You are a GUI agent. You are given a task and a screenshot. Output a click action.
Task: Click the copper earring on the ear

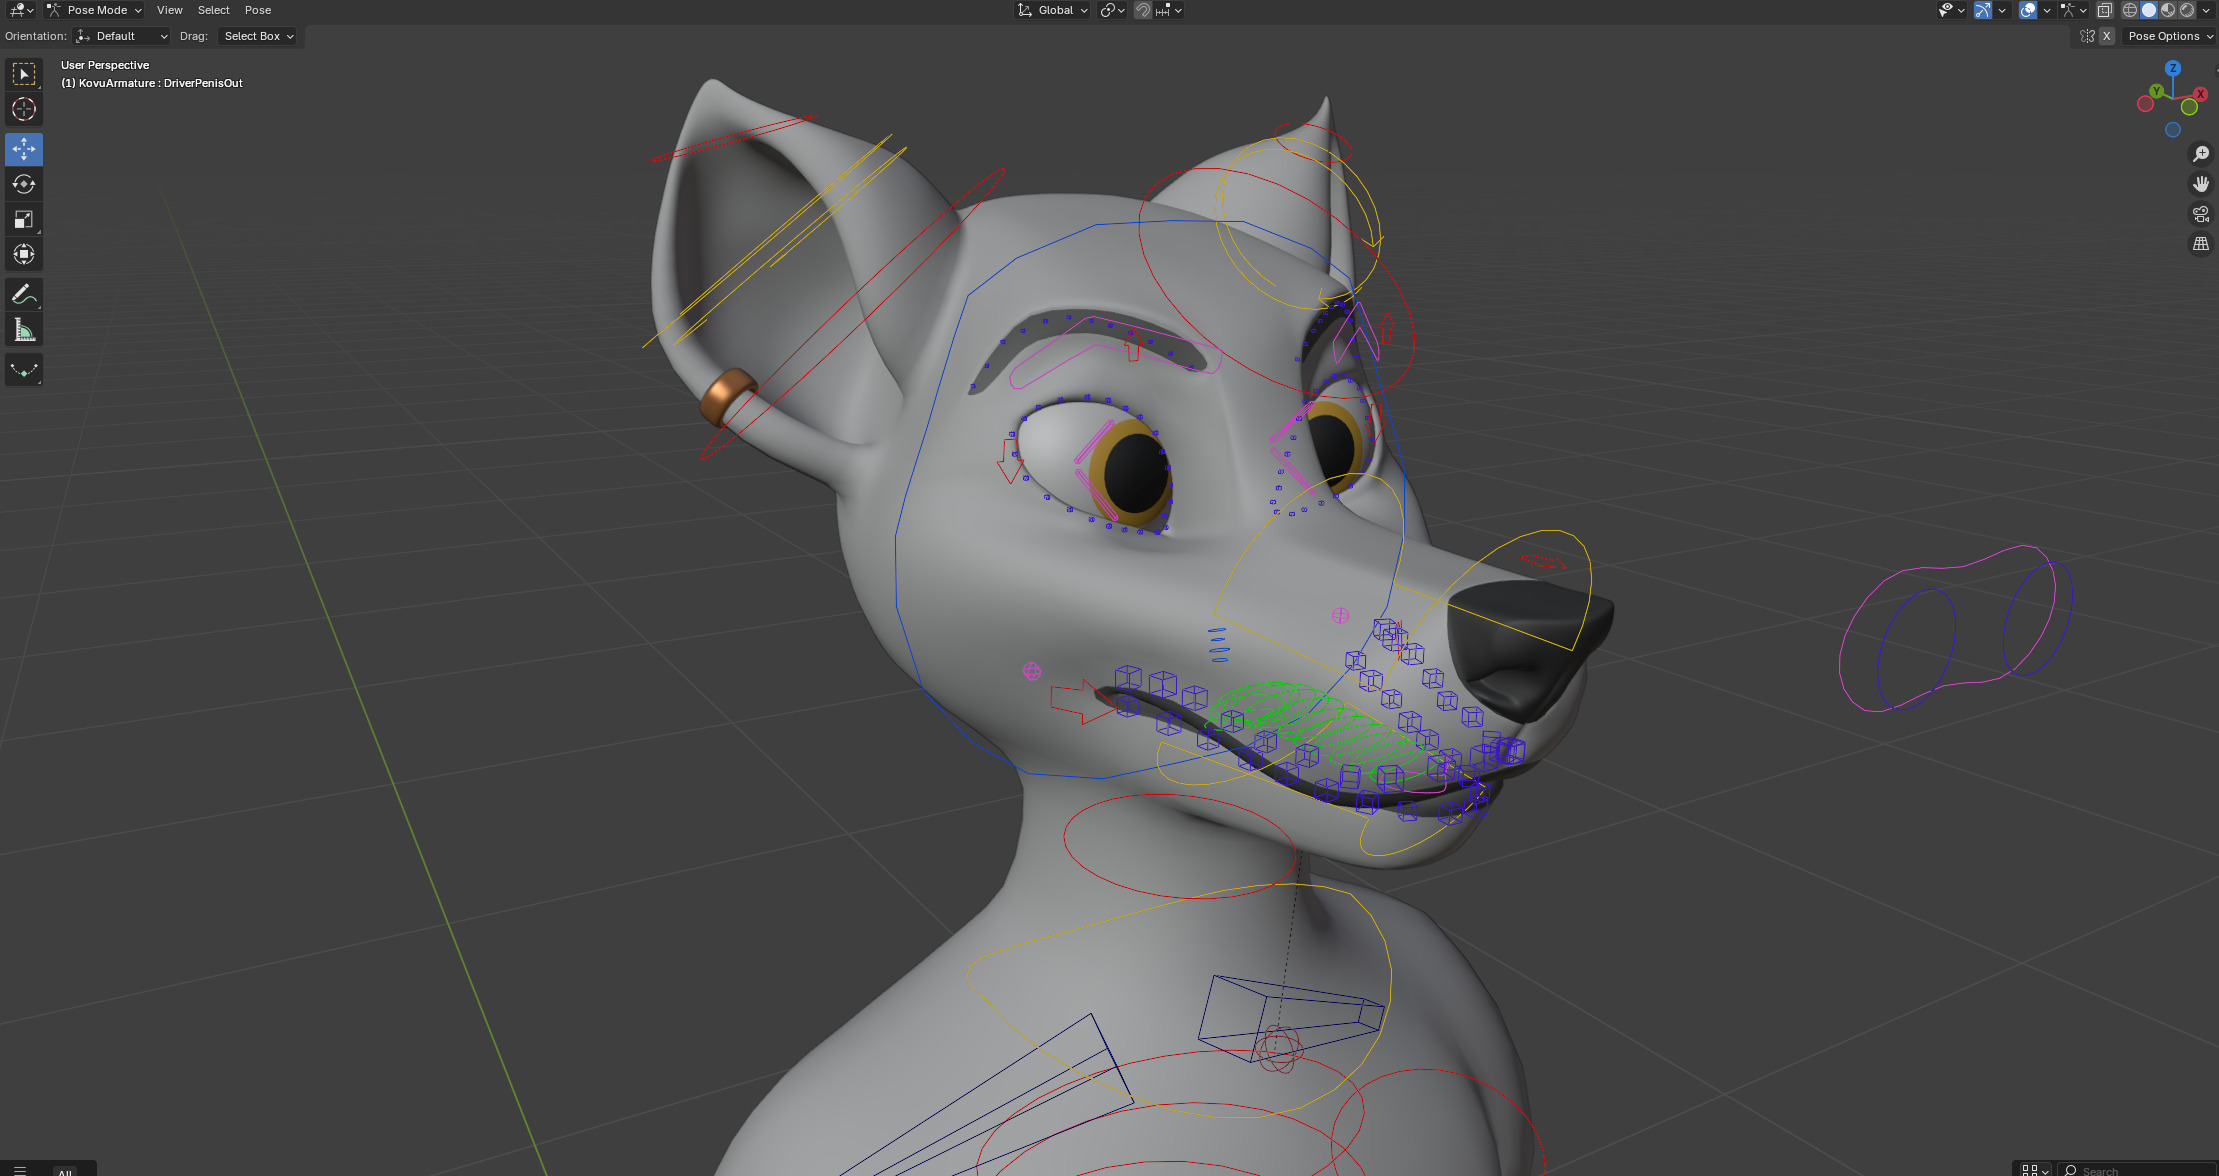pos(727,397)
